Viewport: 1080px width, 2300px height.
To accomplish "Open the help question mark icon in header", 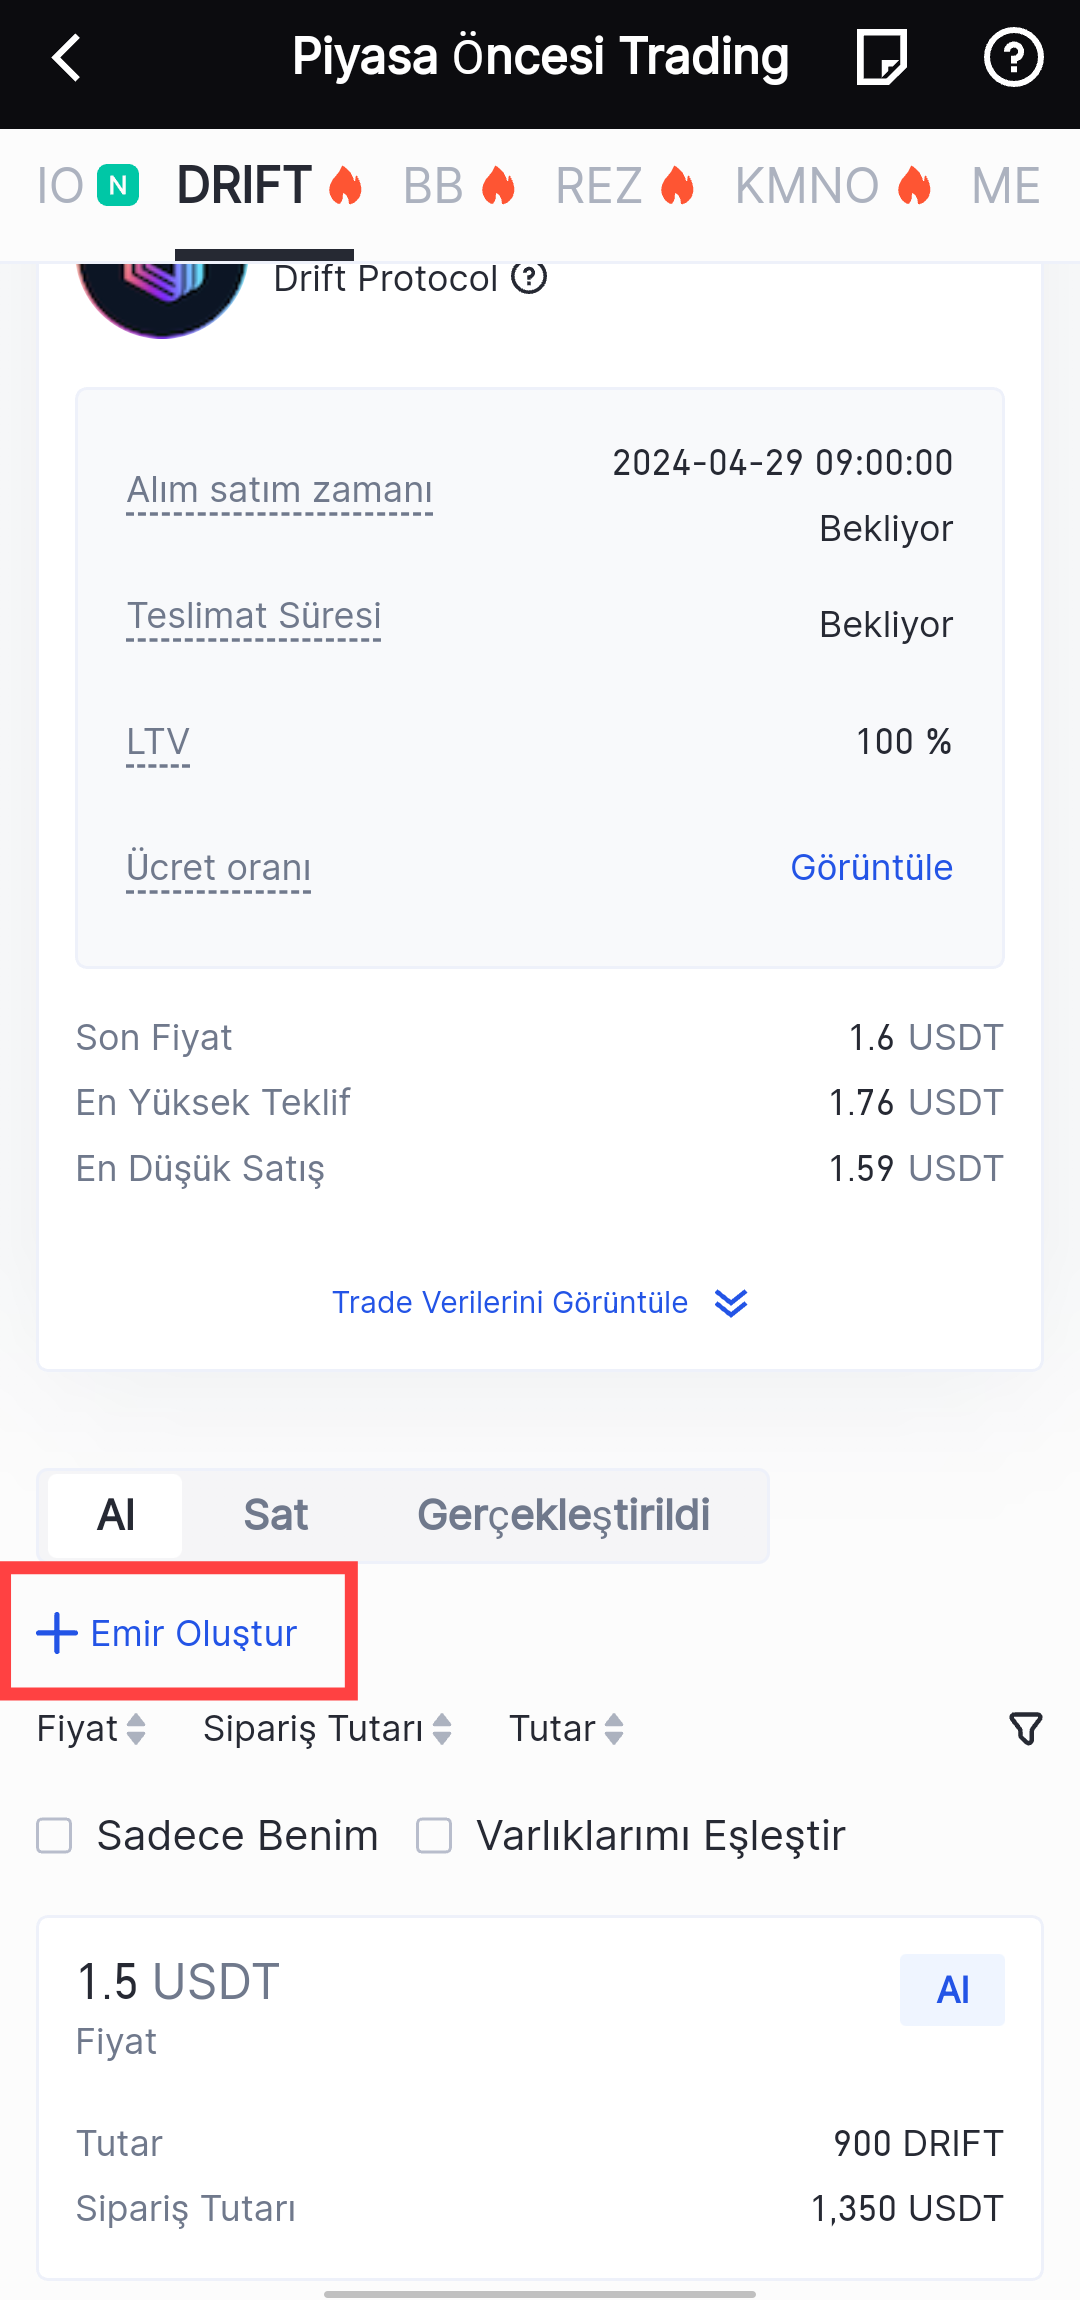I will pyautogui.click(x=1013, y=58).
